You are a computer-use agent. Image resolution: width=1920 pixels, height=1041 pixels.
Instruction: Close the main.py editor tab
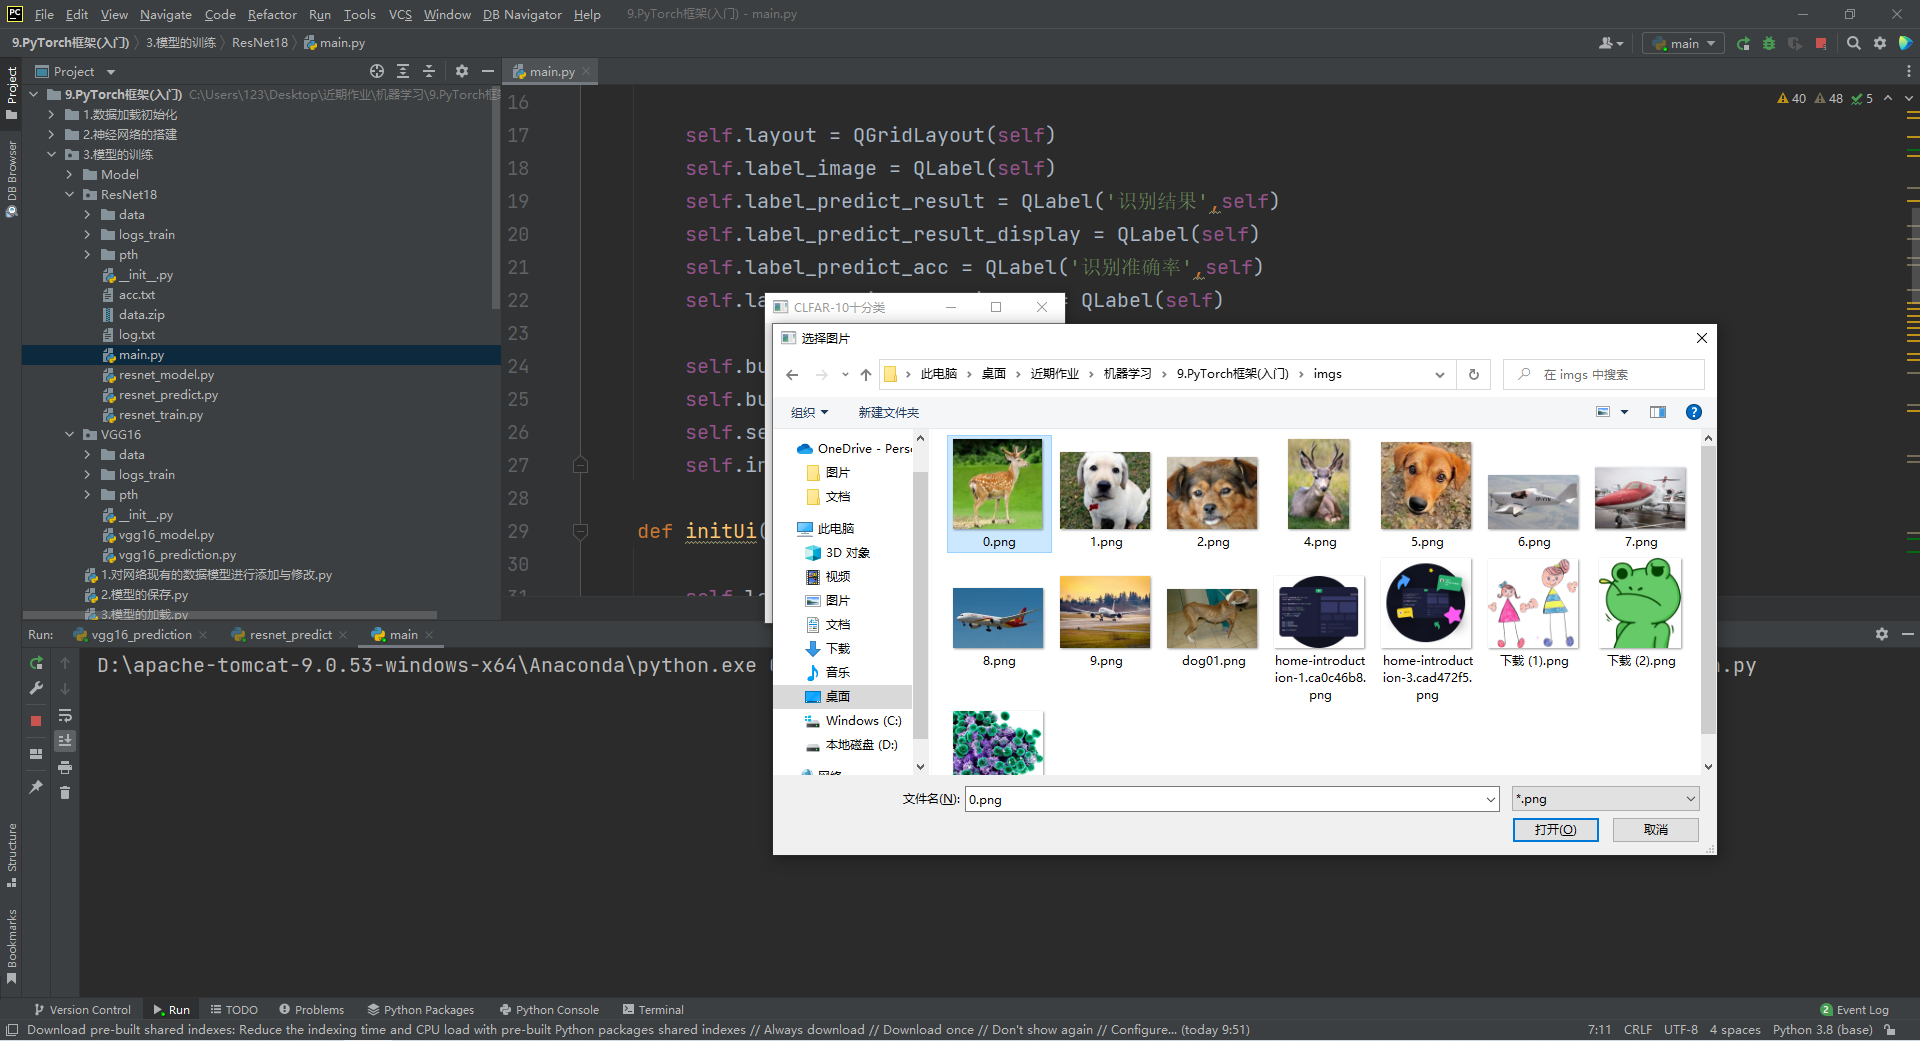pyautogui.click(x=586, y=71)
